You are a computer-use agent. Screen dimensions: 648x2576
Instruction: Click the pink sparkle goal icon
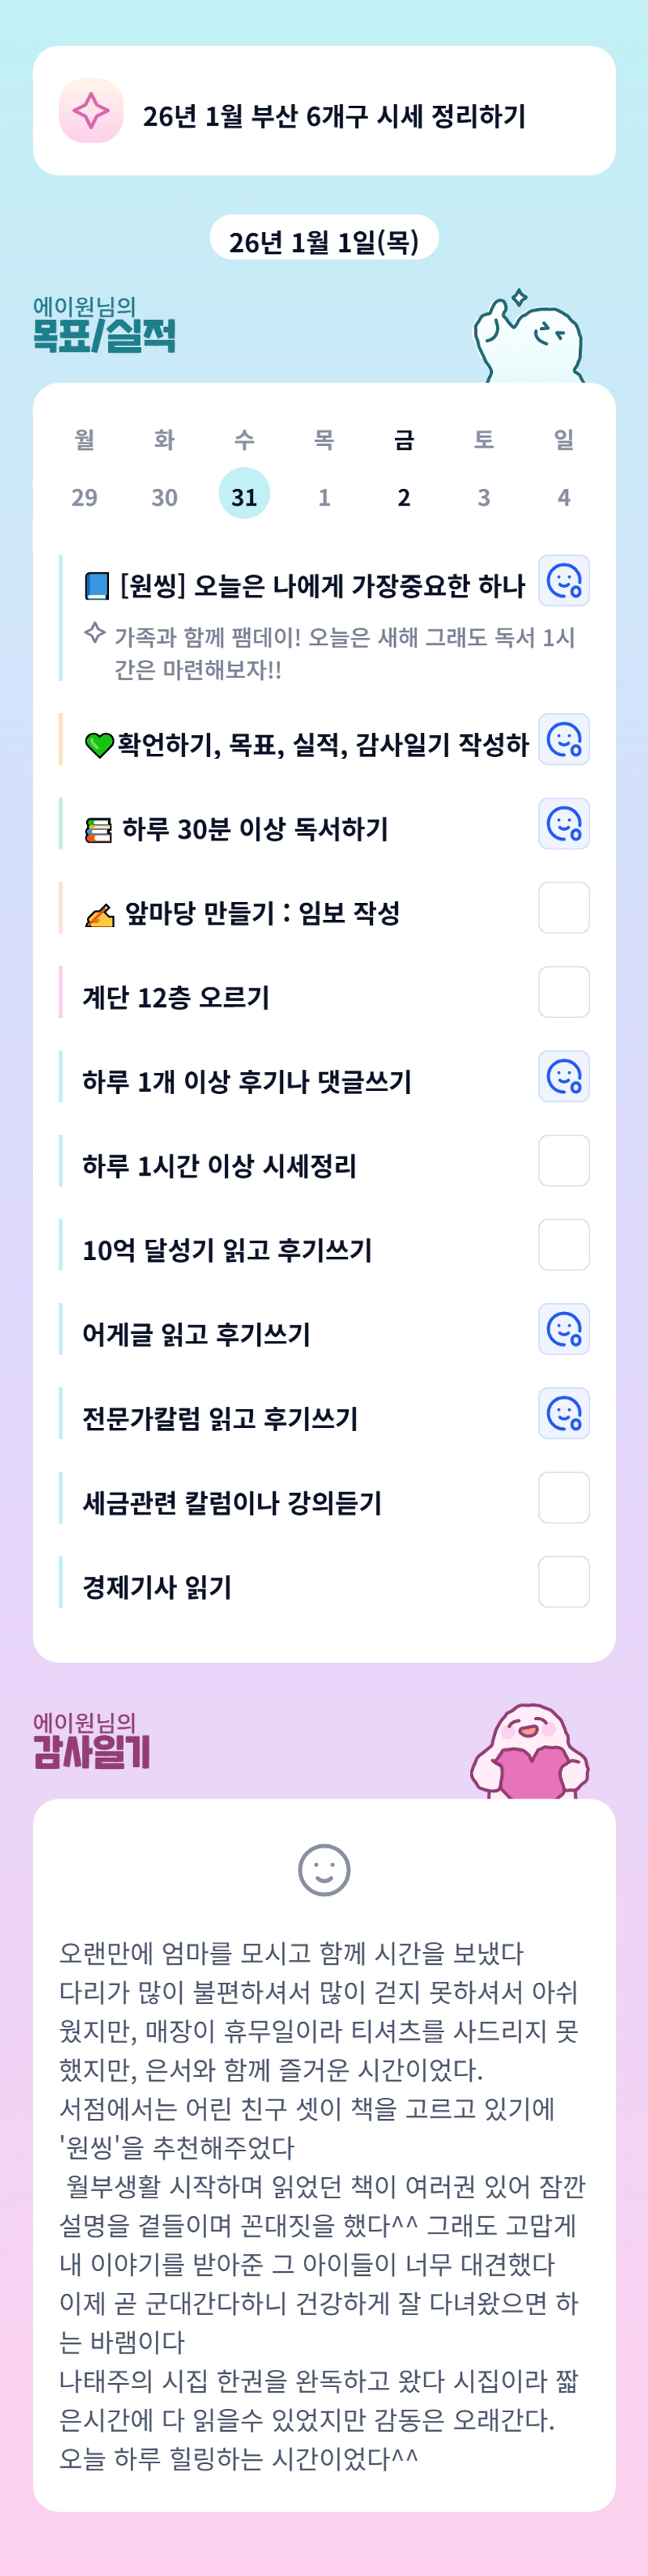tap(91, 111)
